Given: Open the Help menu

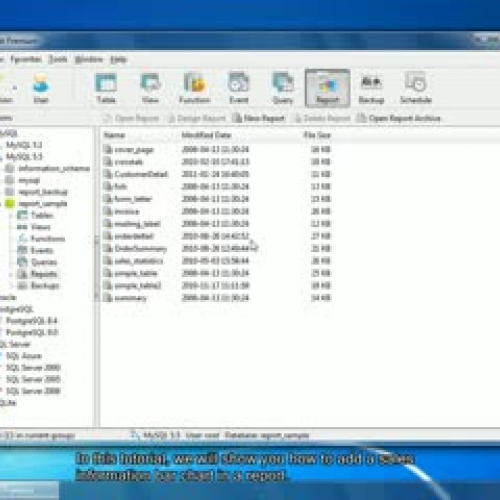Looking at the screenshot, I should (119, 60).
